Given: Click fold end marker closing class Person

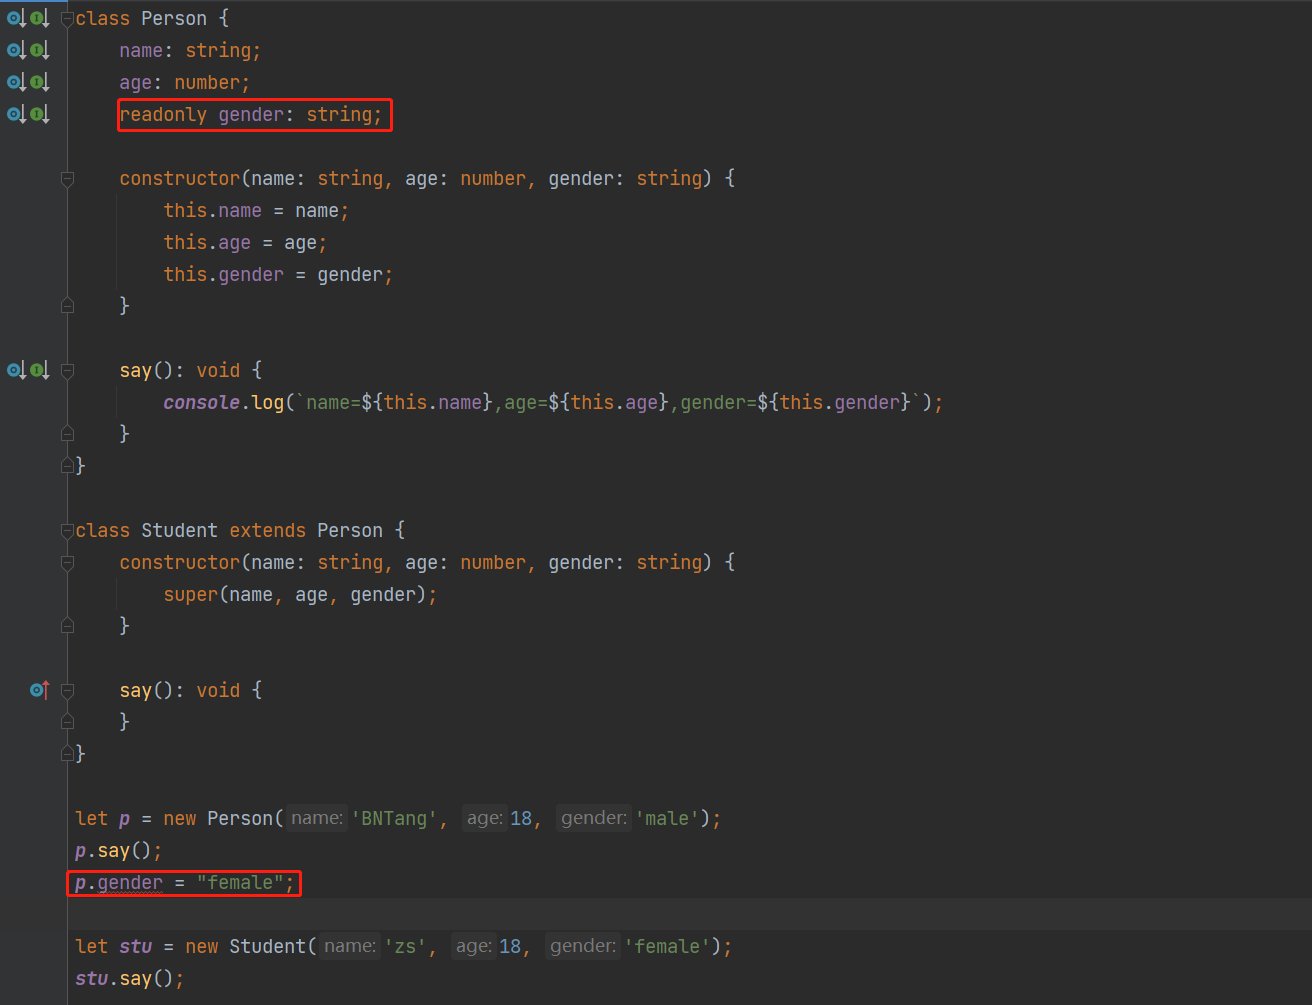Looking at the screenshot, I should (67, 465).
